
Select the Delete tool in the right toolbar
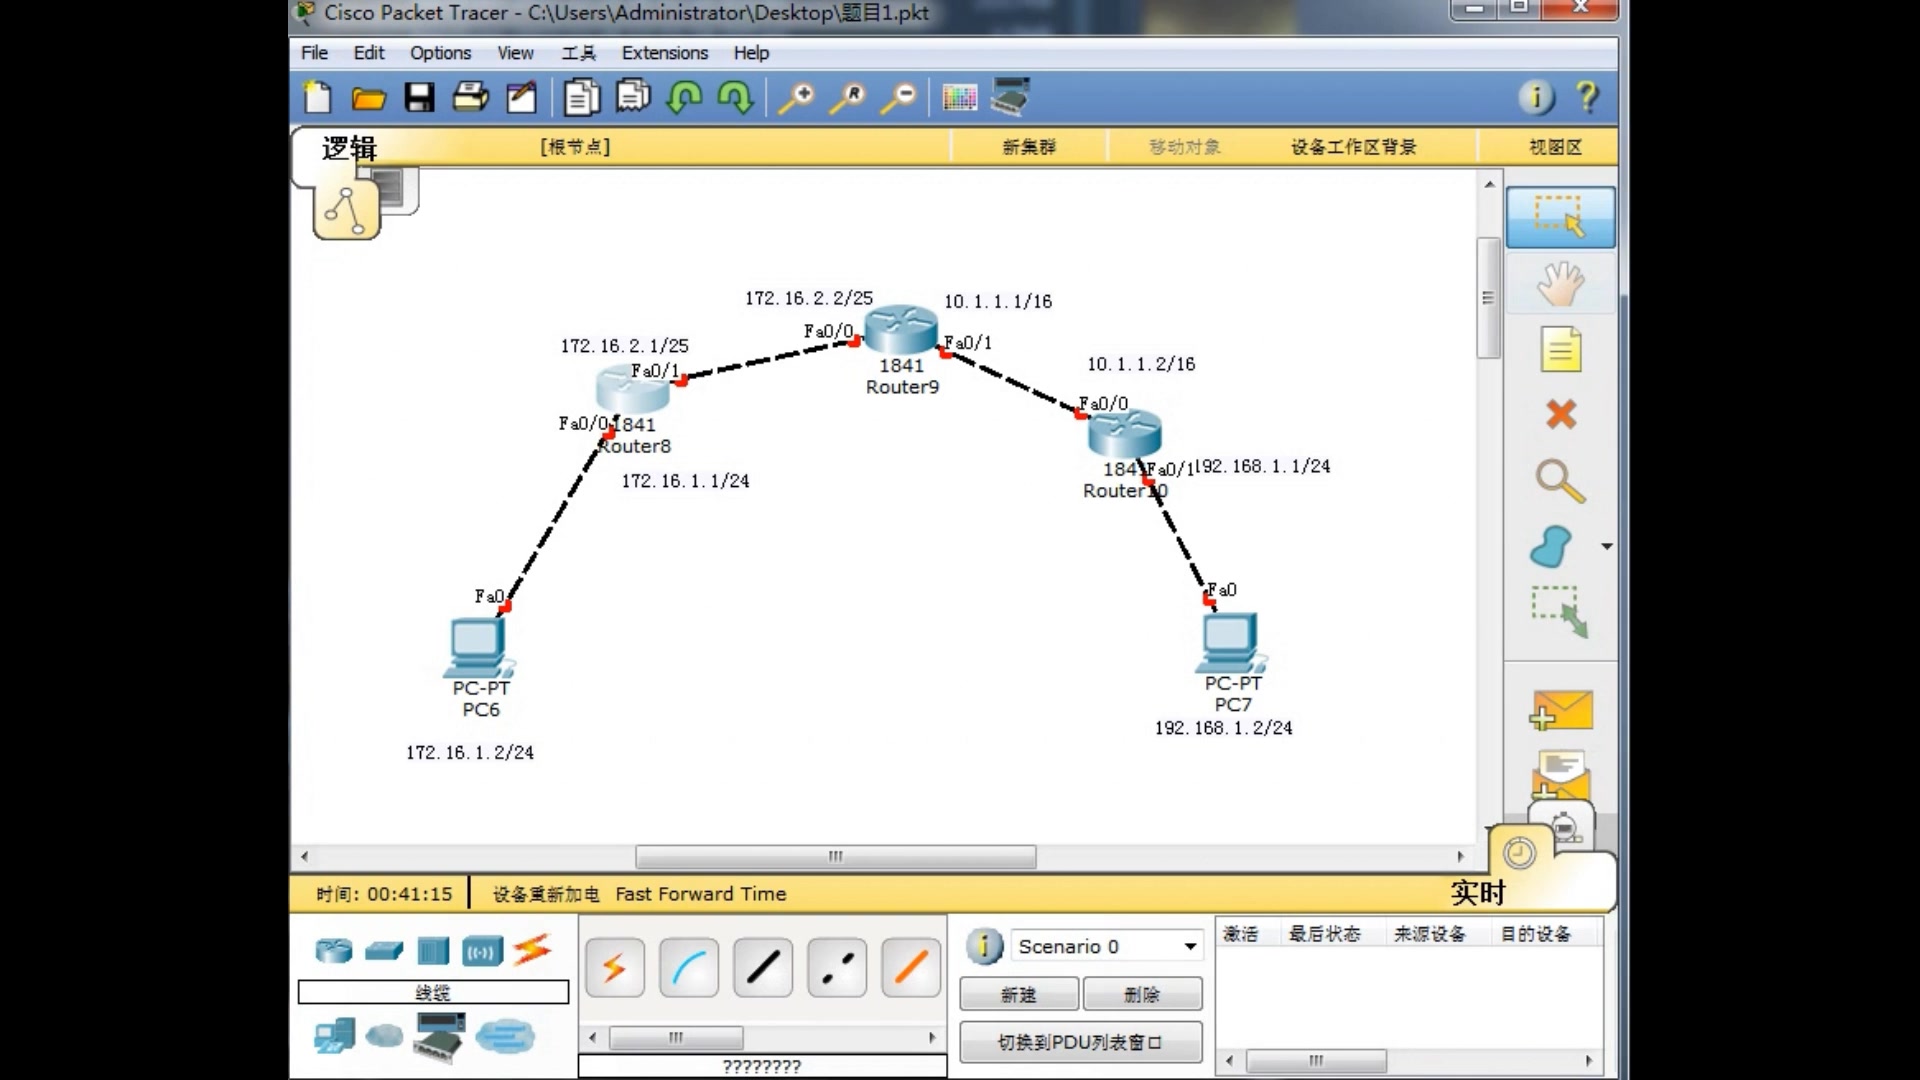[1560, 414]
